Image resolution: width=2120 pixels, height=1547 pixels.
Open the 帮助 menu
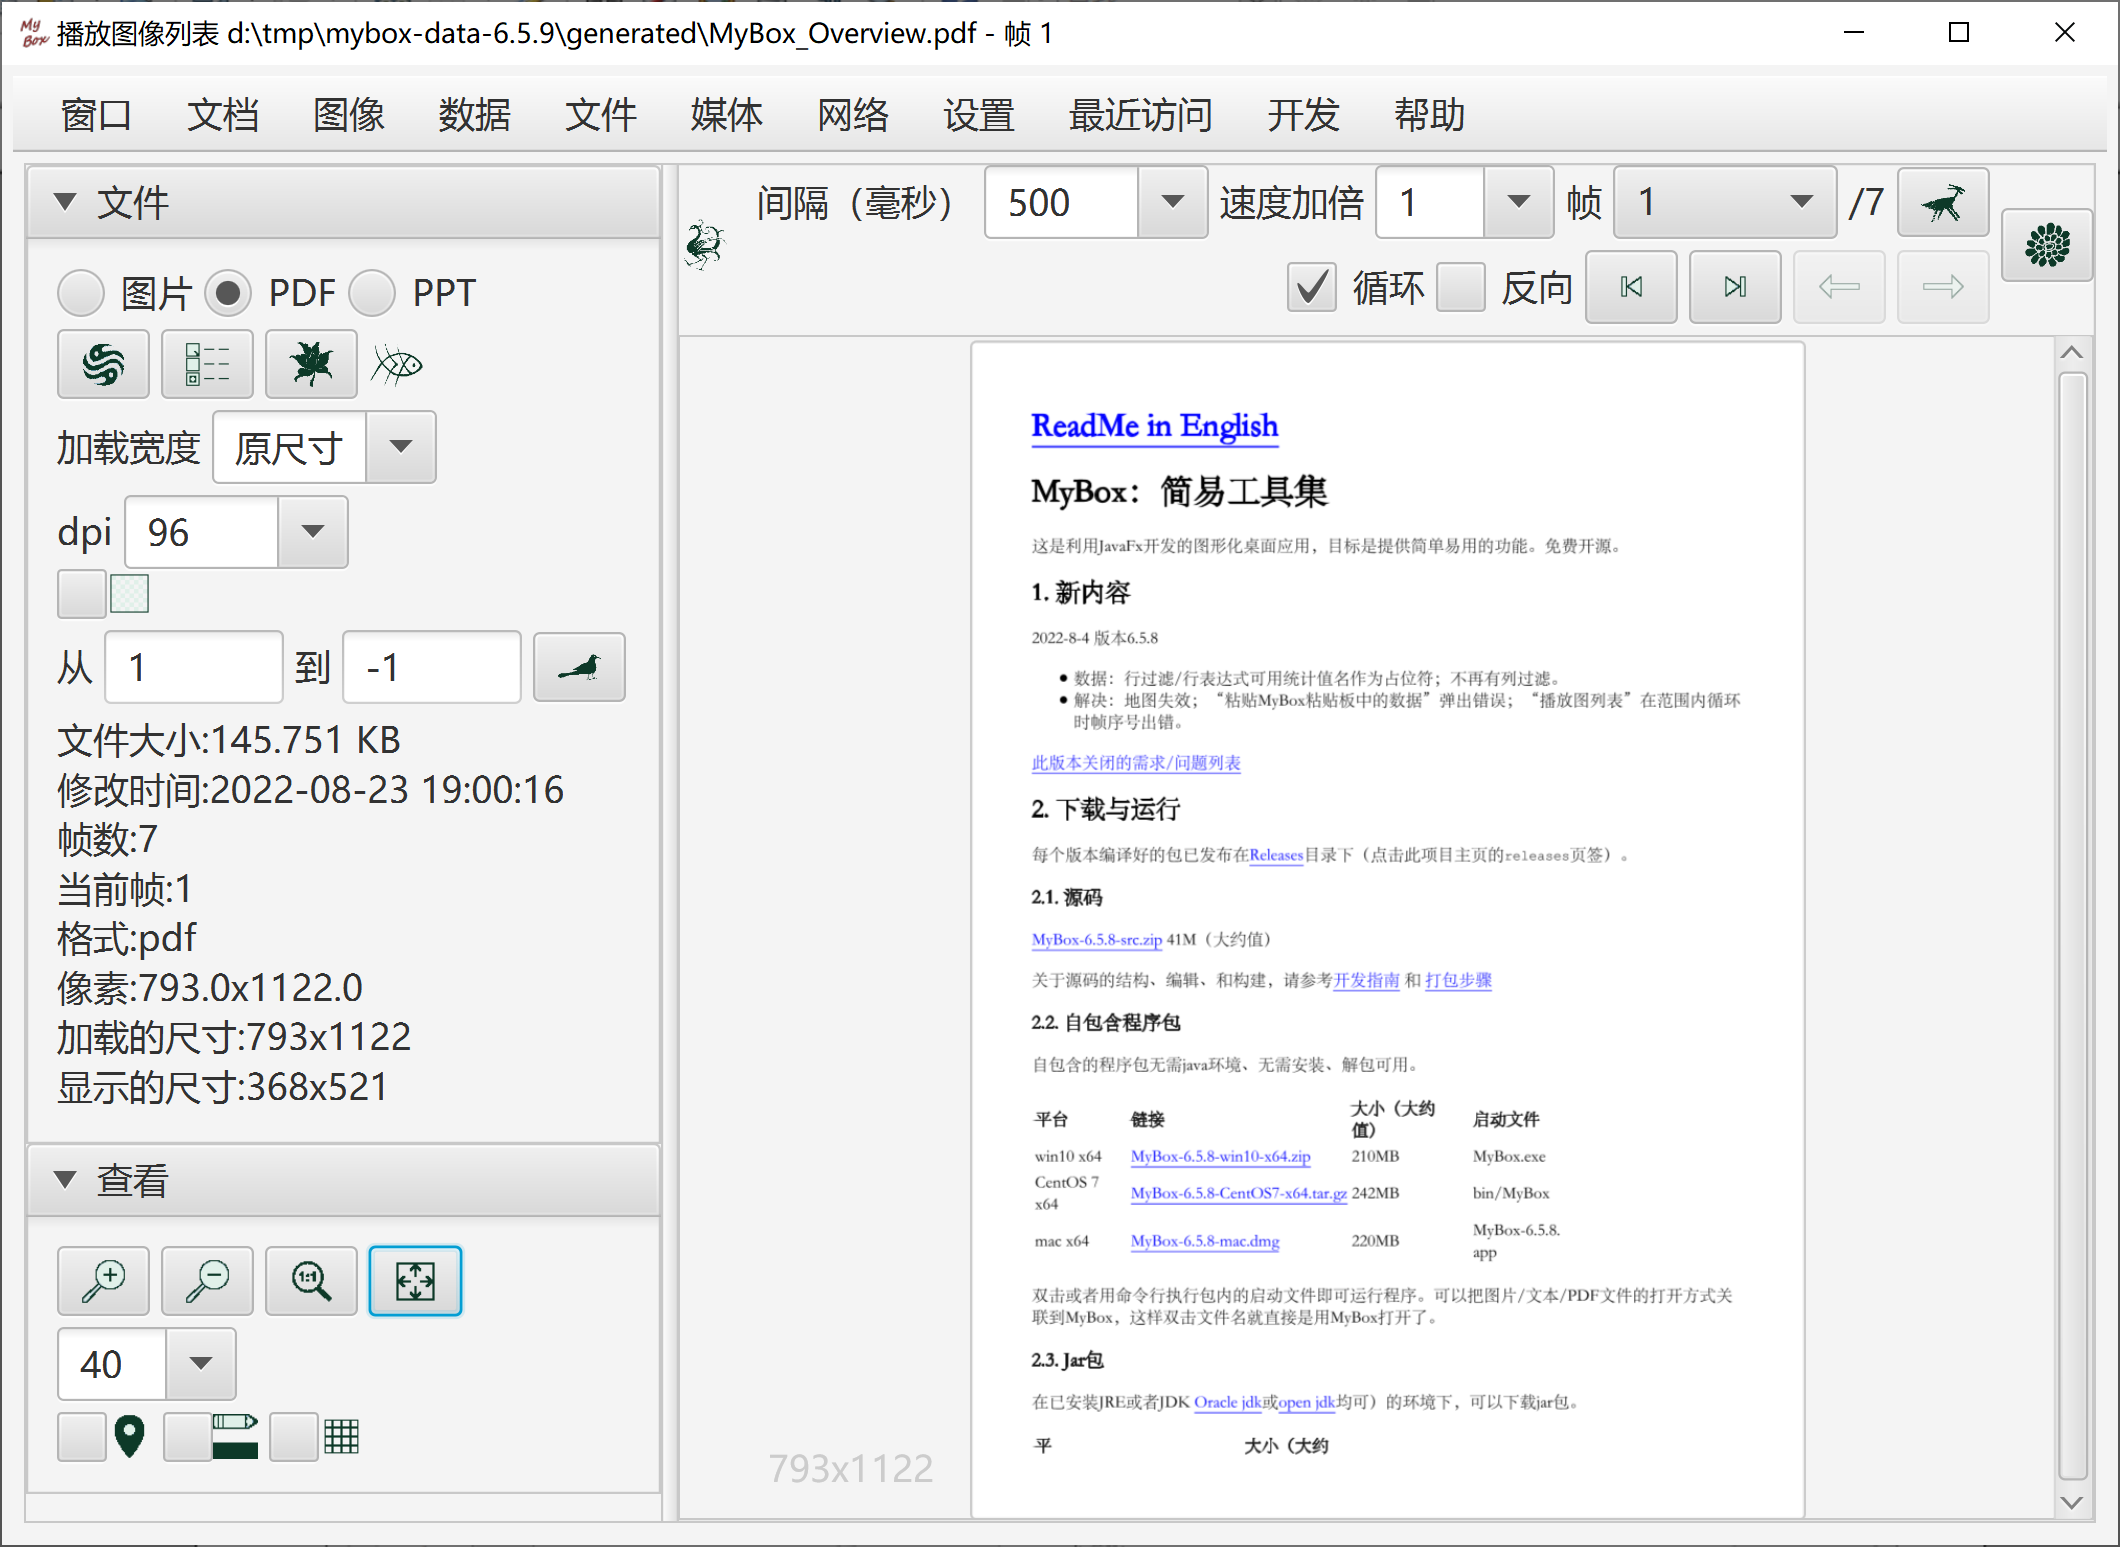(x=1428, y=115)
